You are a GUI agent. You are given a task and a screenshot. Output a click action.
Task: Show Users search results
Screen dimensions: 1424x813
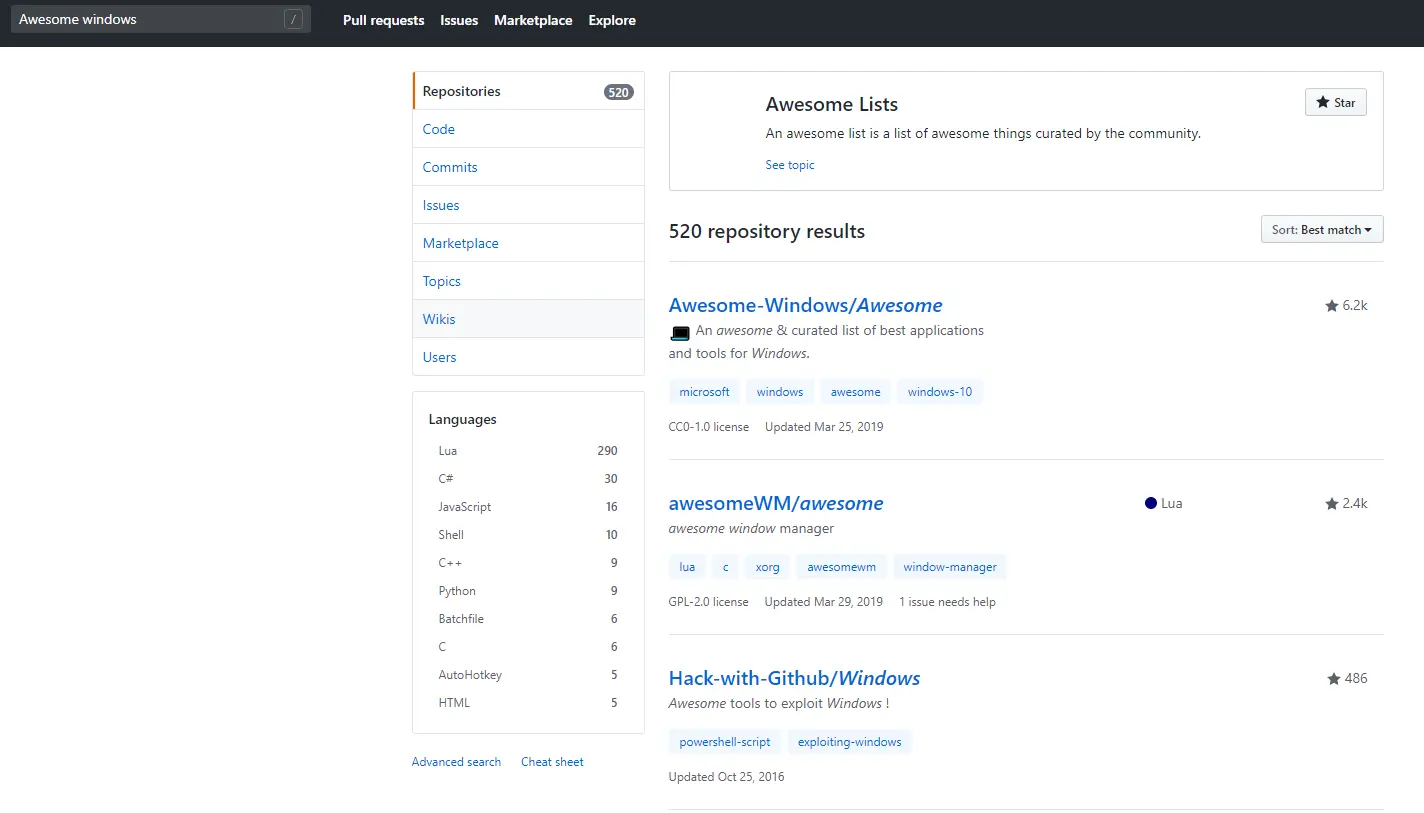(528, 357)
